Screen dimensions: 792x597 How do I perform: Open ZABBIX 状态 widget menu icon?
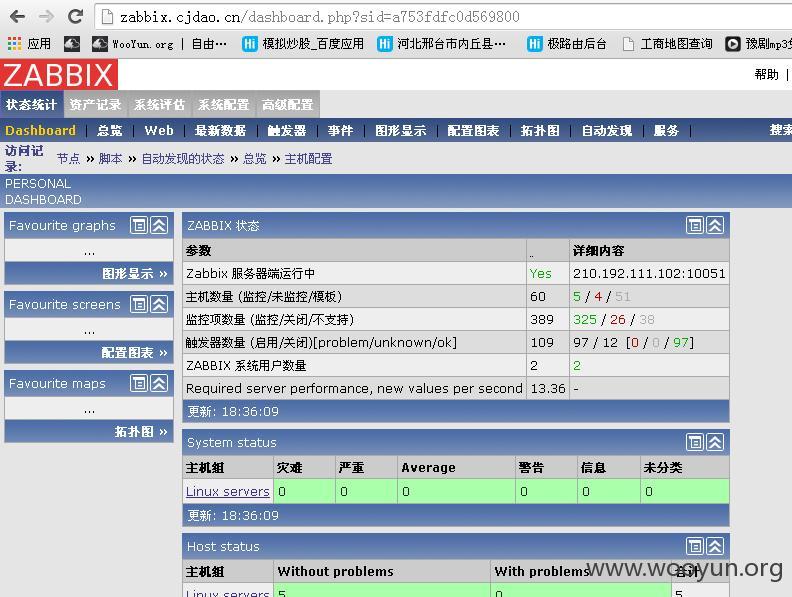click(695, 225)
